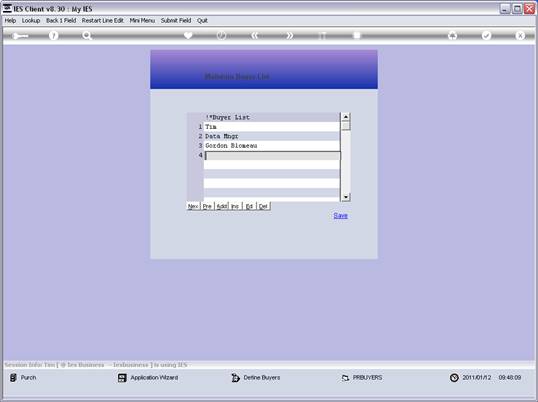Click the checkmark submit icon in toolbar
This screenshot has height=402, width=538.
pyautogui.click(x=486, y=35)
